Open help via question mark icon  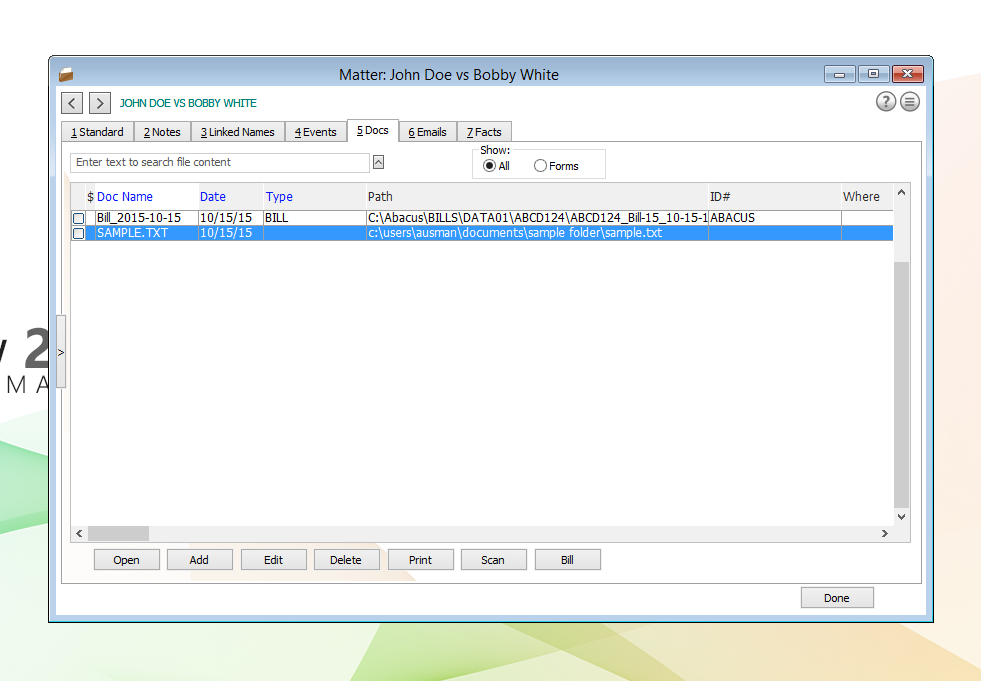[885, 101]
